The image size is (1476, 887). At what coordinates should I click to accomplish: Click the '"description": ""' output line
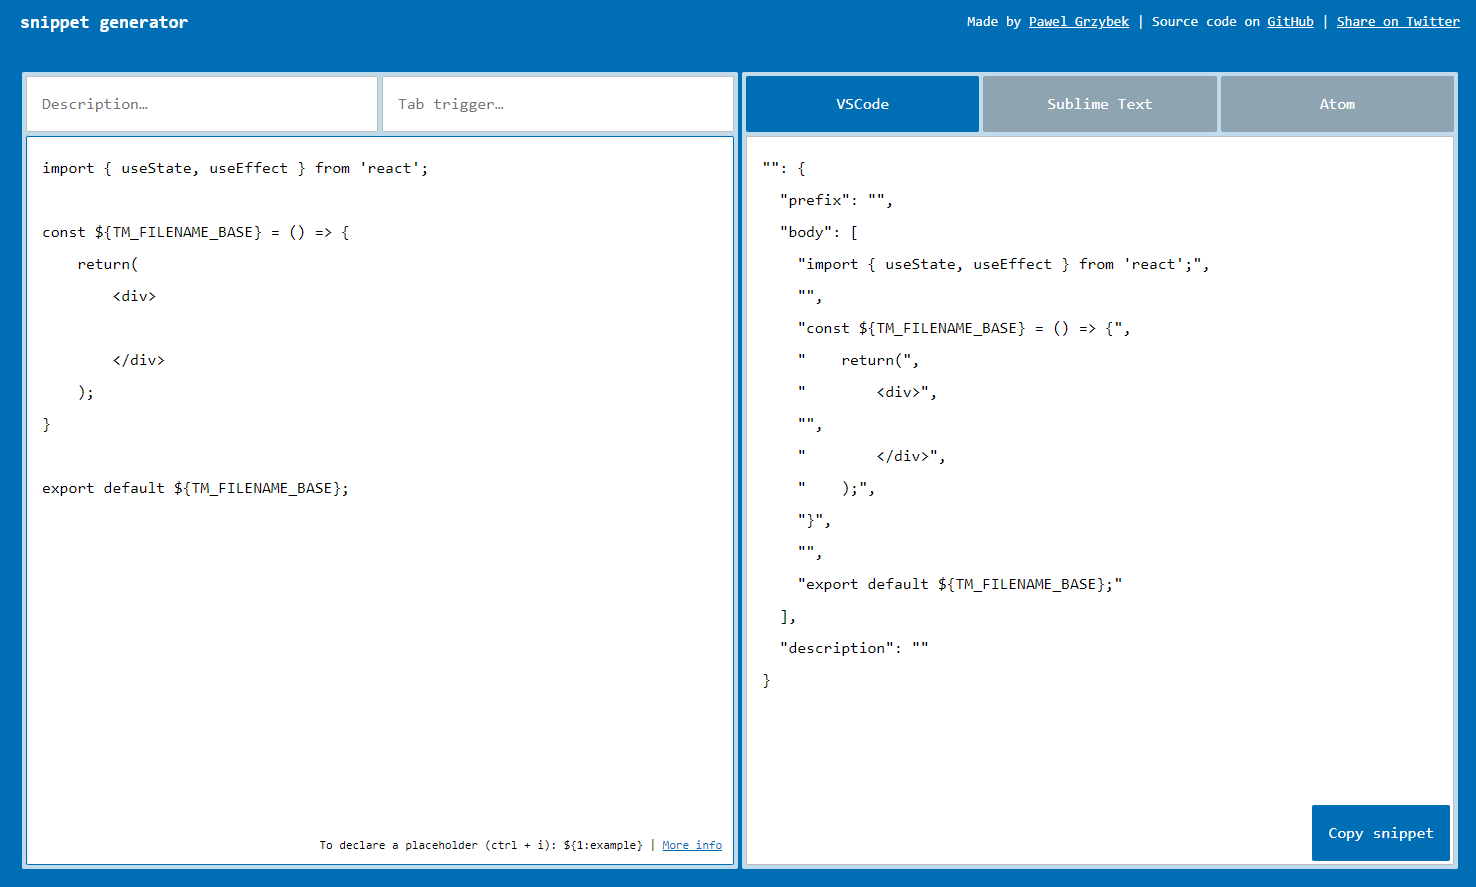[x=854, y=648]
